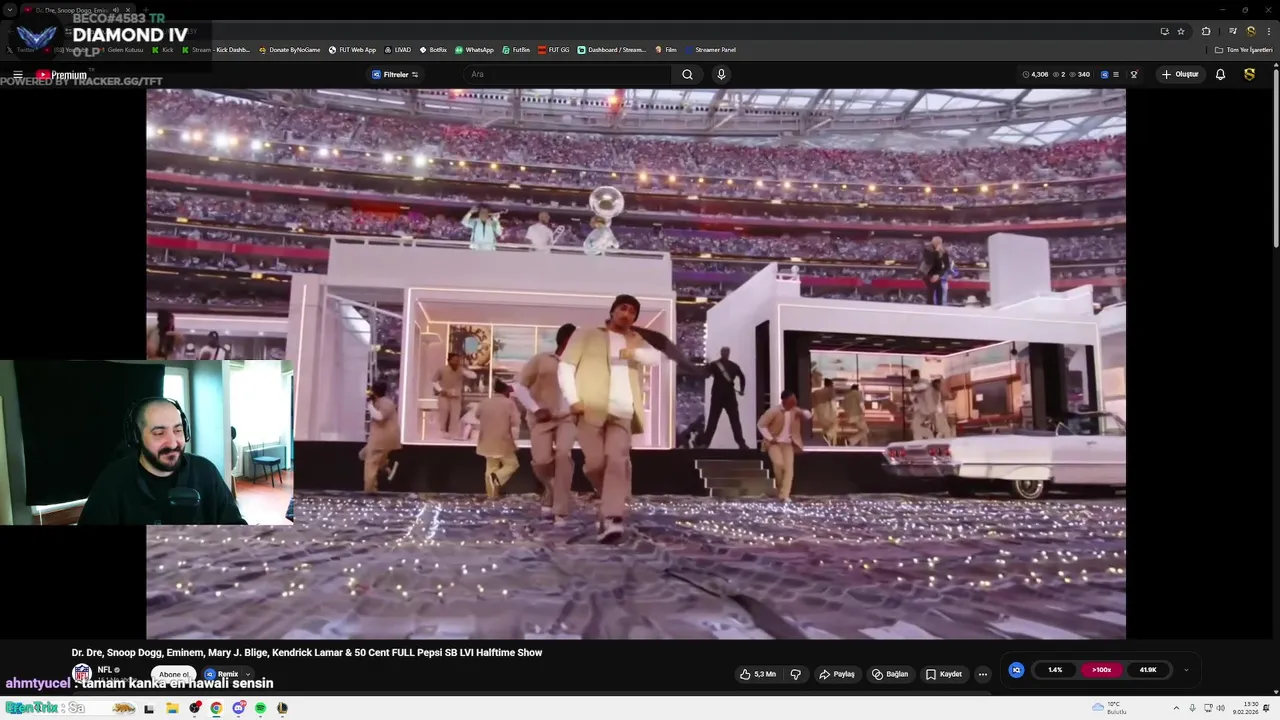The height and width of the screenshot is (720, 1280).
Task: Click the 41.9K stat pill
Action: 1148,670
